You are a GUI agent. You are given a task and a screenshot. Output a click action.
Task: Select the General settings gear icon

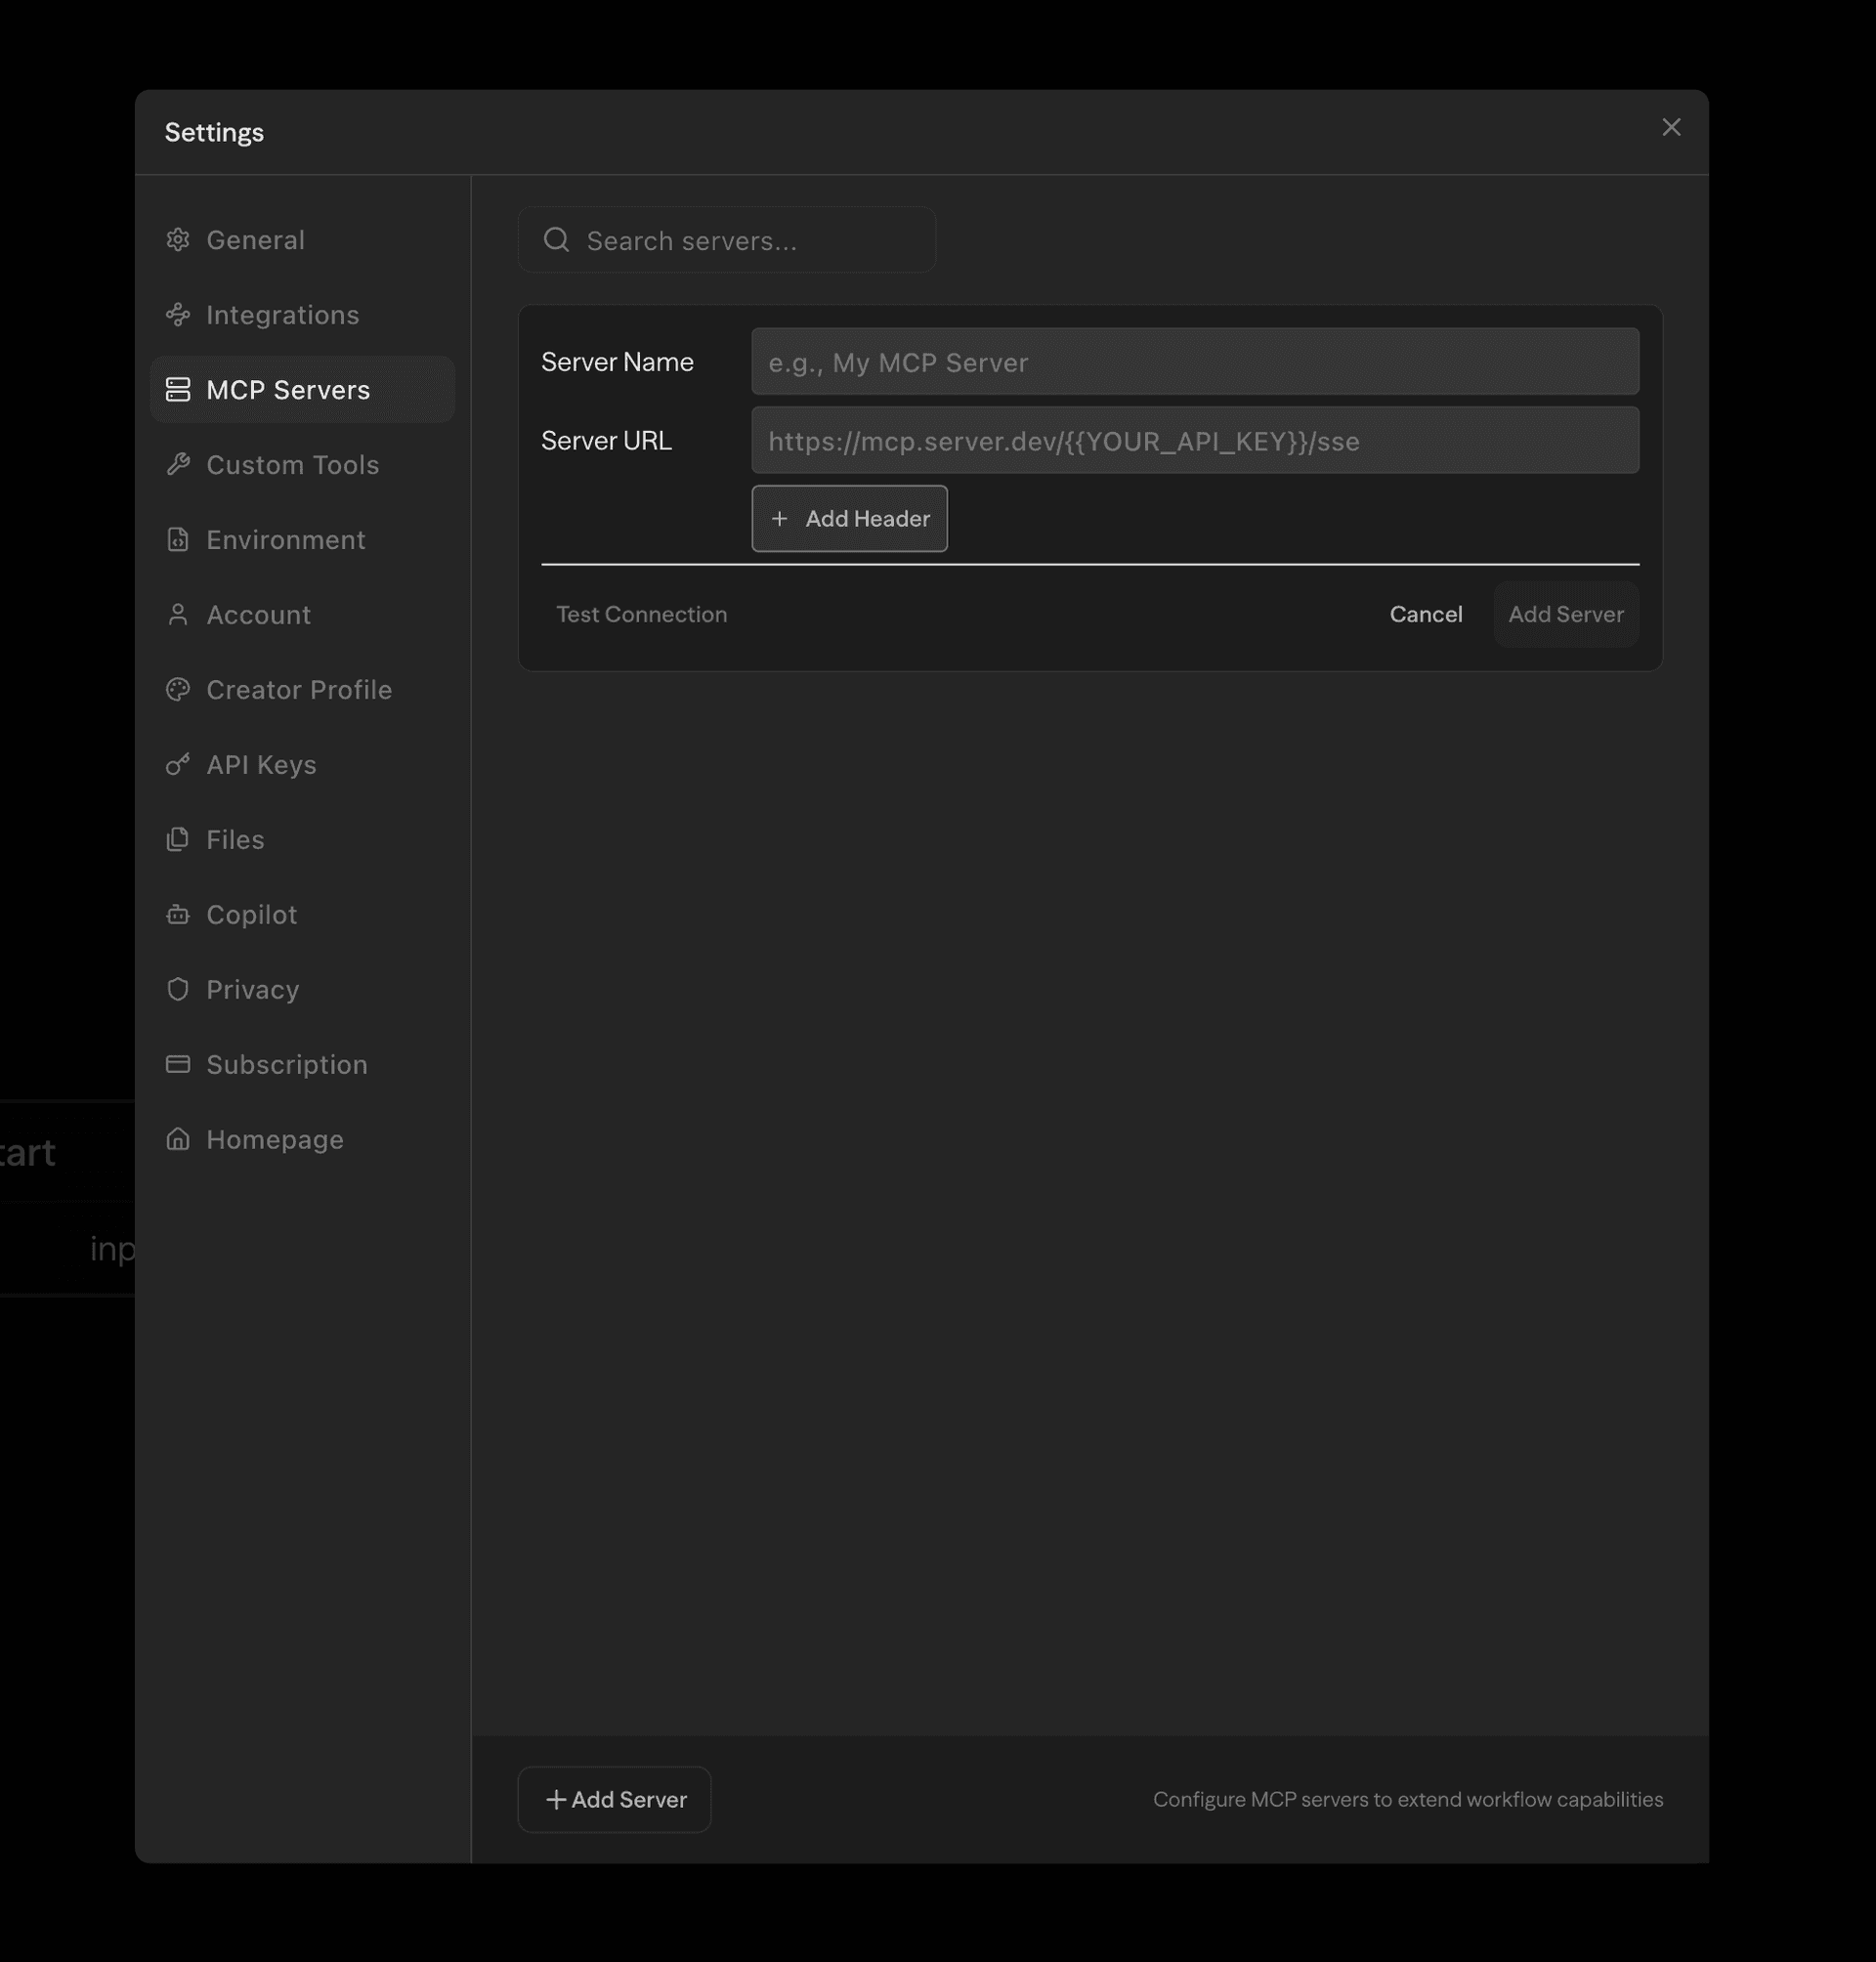[178, 239]
